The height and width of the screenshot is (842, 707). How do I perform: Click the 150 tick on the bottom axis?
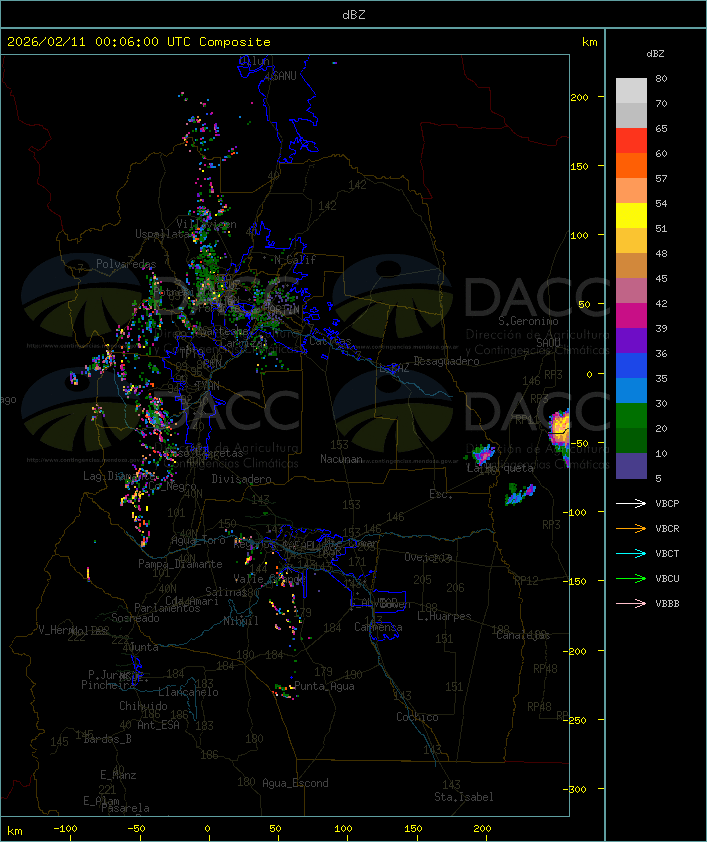click(413, 829)
